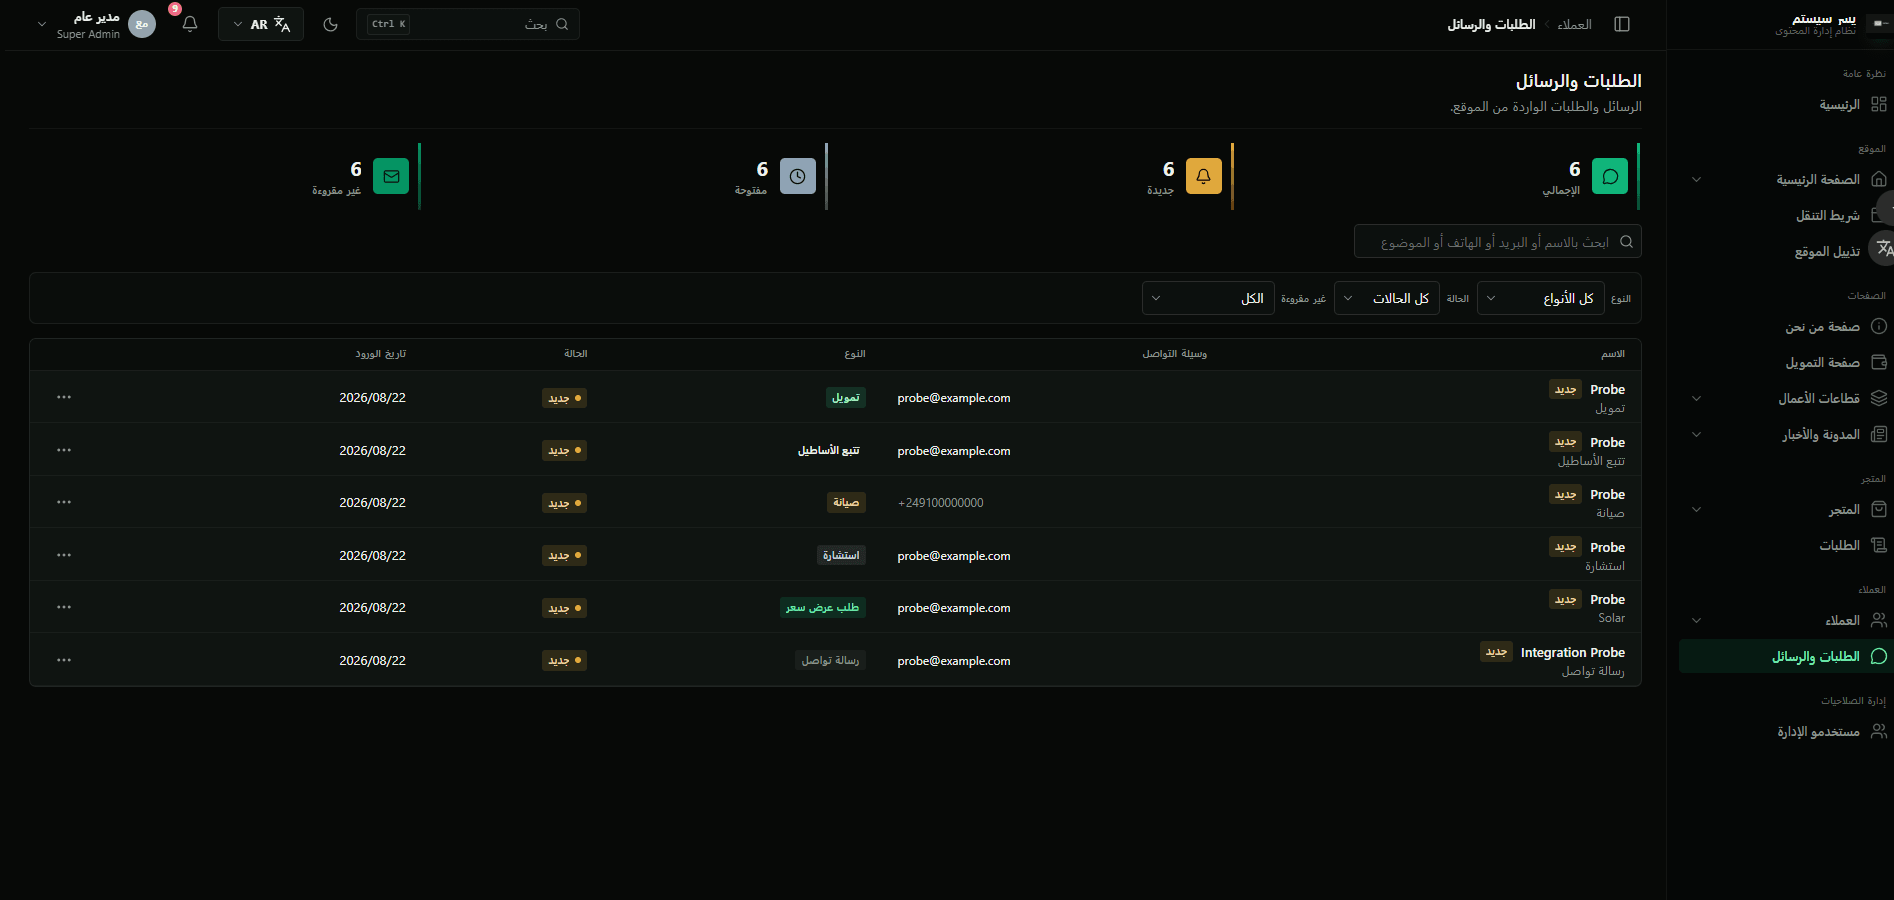Screen dimensions: 1894x900
Task: Click the translate floating icon at sidebar edge
Action: coord(1883,248)
